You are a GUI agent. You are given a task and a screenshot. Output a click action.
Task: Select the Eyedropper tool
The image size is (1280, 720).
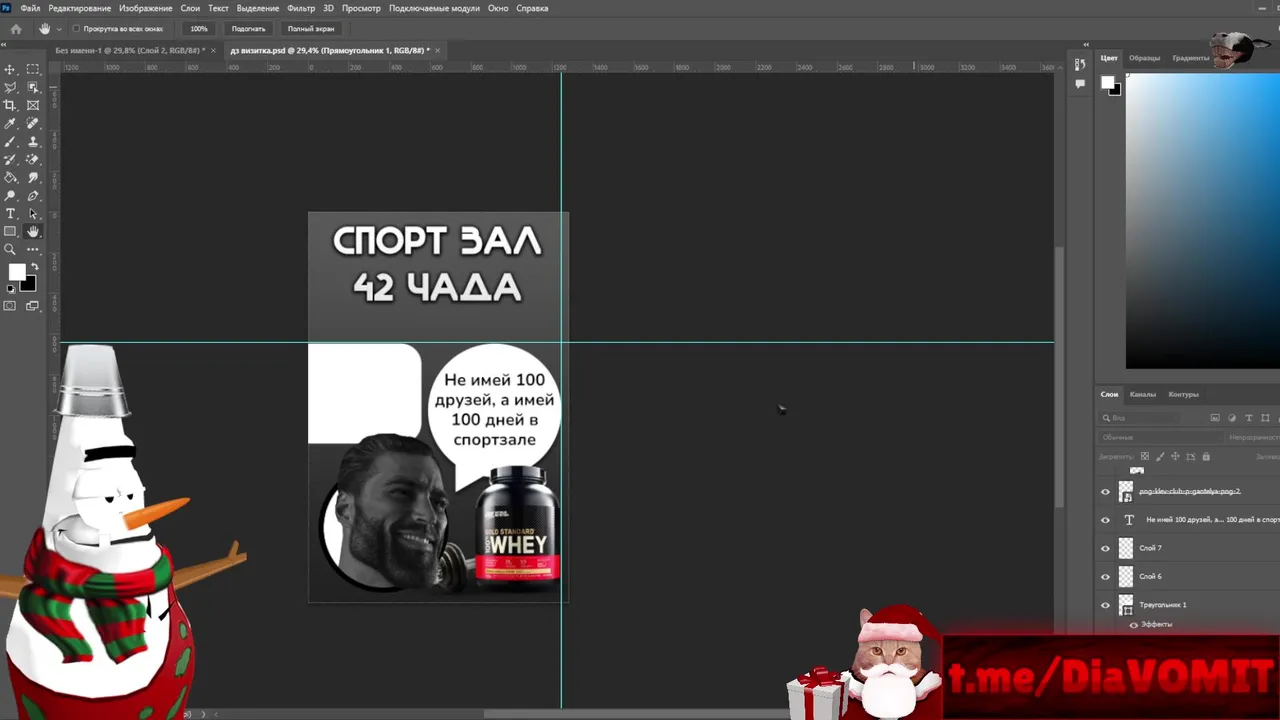(x=10, y=123)
